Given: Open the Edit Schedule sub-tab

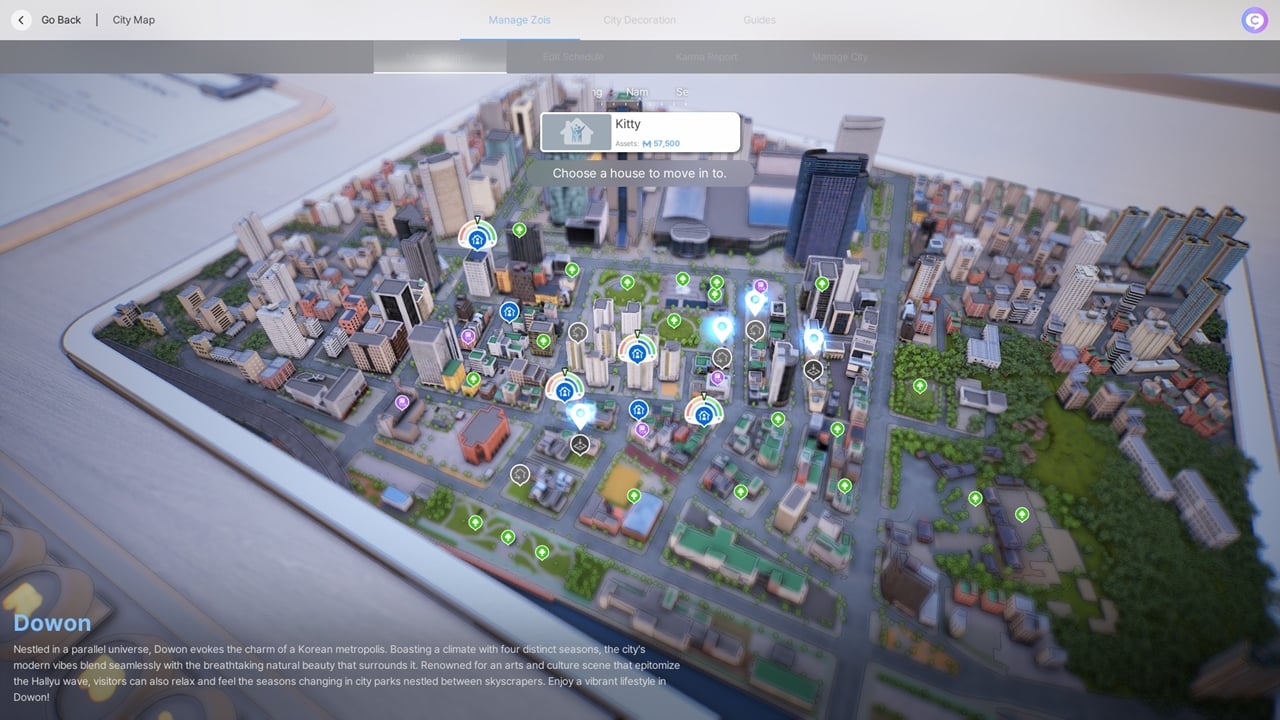Looking at the screenshot, I should [x=573, y=57].
